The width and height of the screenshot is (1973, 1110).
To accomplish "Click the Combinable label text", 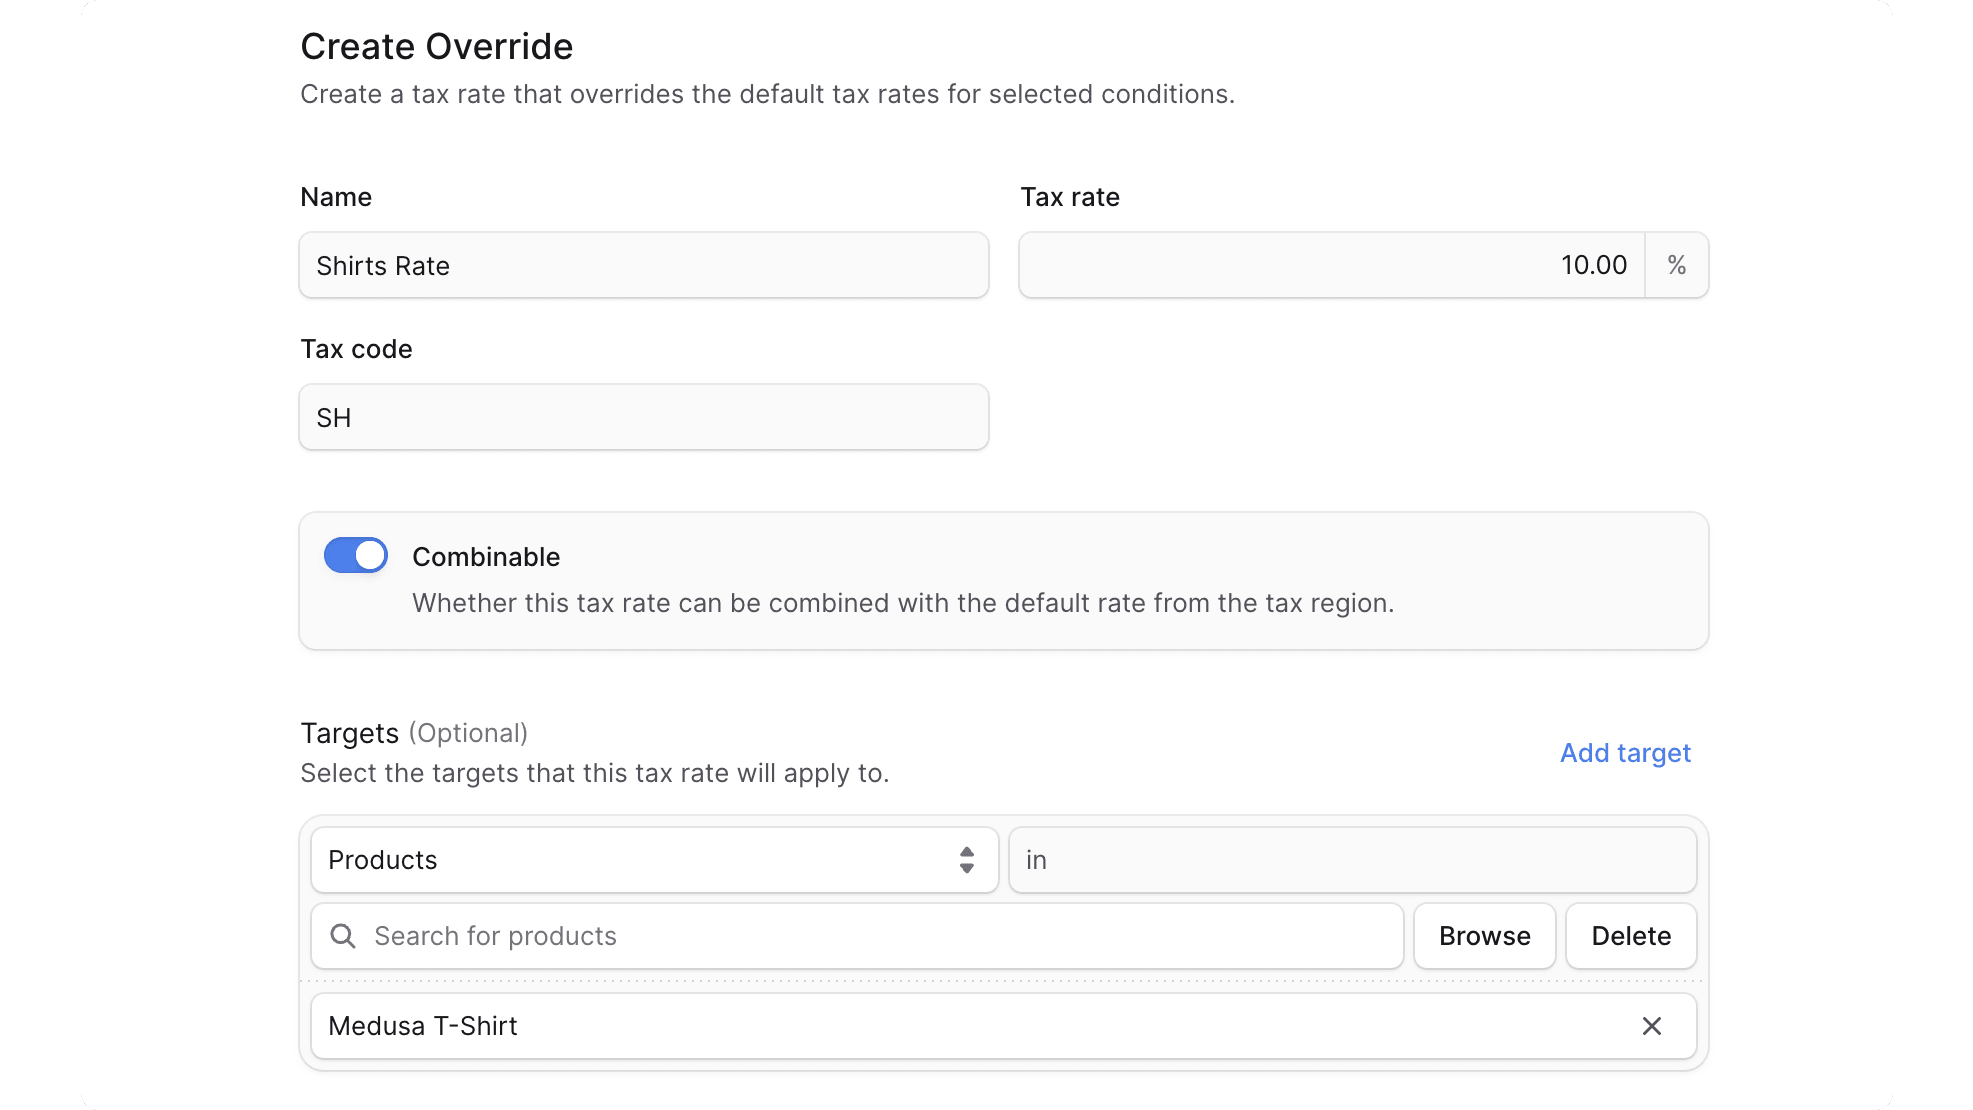I will pyautogui.click(x=486, y=557).
